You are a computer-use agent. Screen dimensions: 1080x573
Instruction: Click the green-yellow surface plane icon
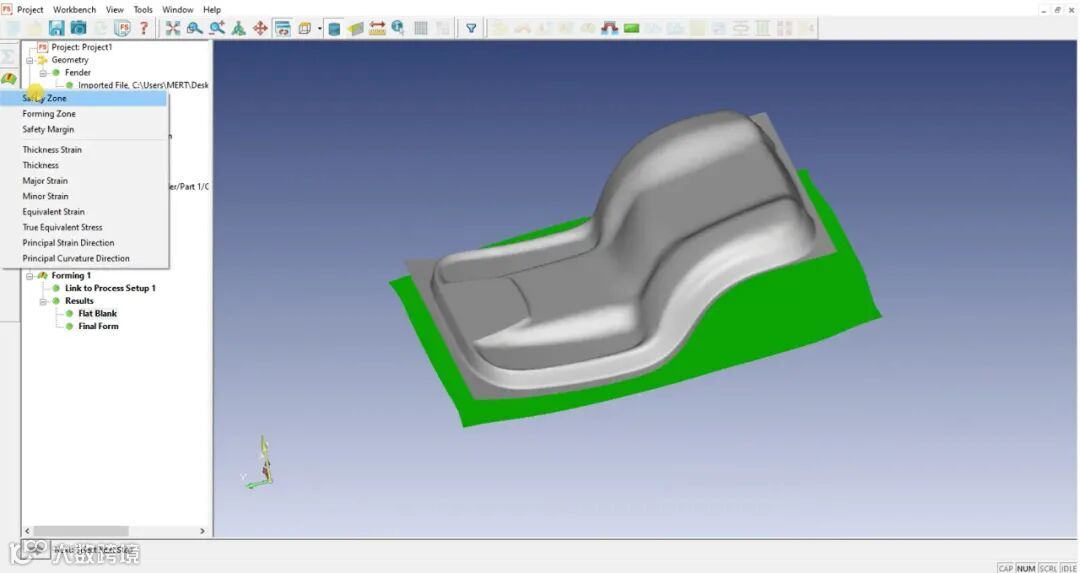[x=355, y=28]
